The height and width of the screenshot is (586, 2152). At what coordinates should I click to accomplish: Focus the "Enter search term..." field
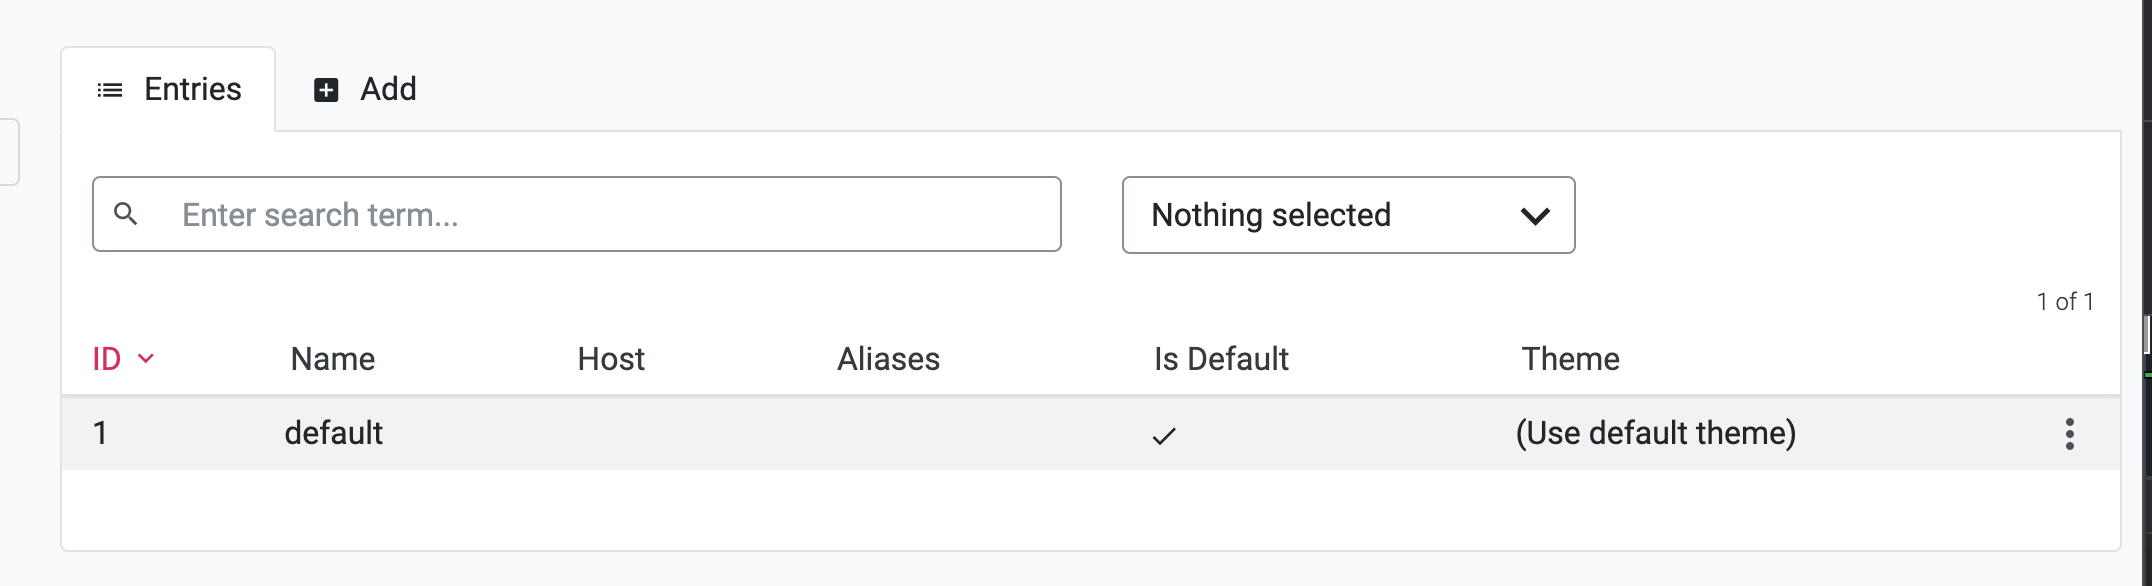click(610, 215)
